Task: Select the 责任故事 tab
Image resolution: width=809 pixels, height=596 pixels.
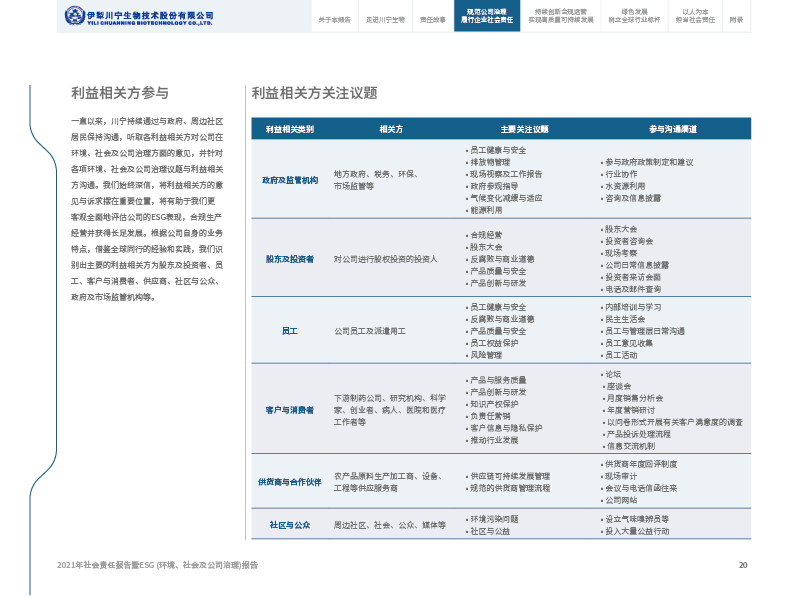Action: (432, 19)
